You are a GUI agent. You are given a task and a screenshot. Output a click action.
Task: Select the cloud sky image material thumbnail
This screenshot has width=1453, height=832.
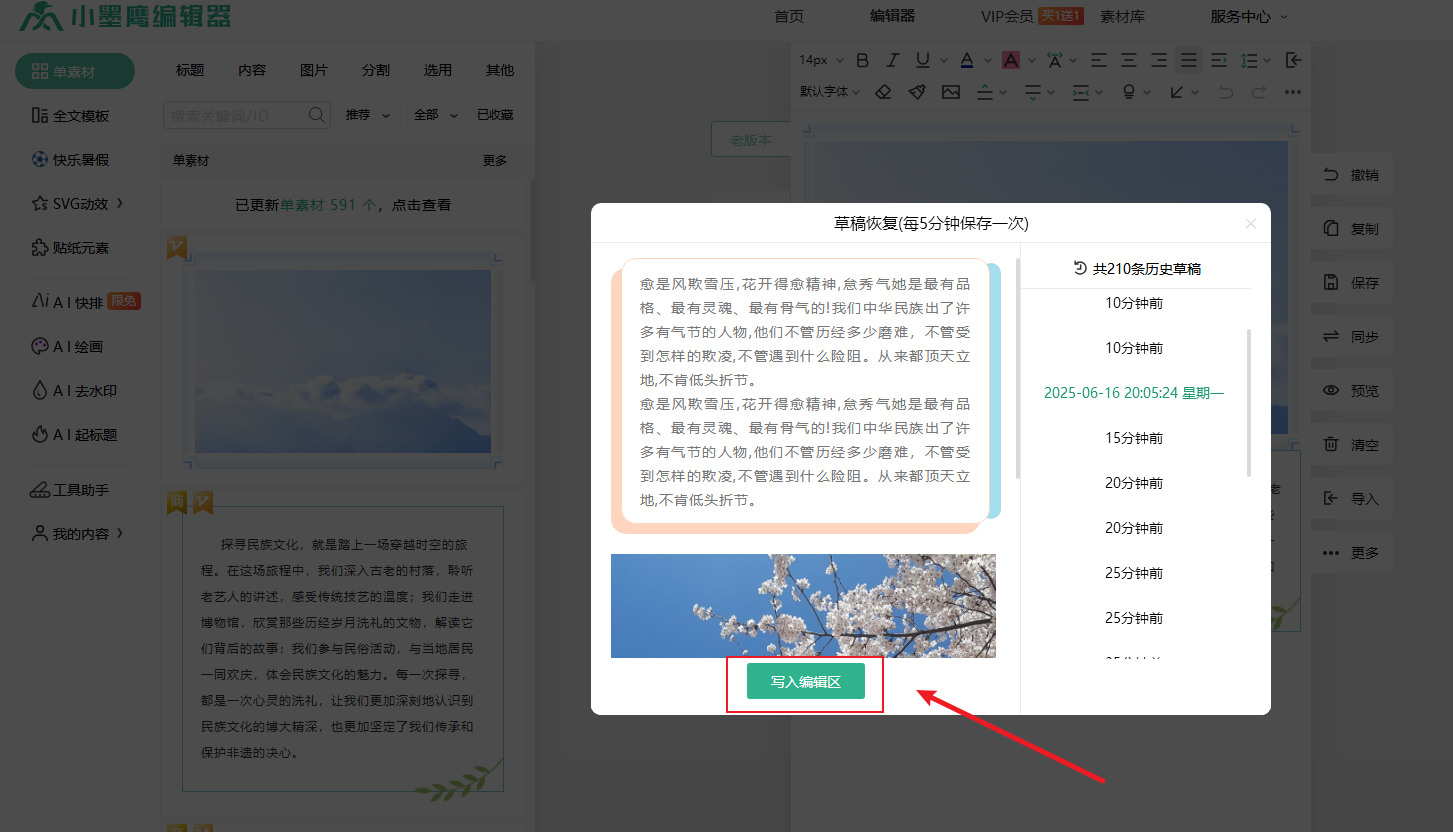[343, 361]
